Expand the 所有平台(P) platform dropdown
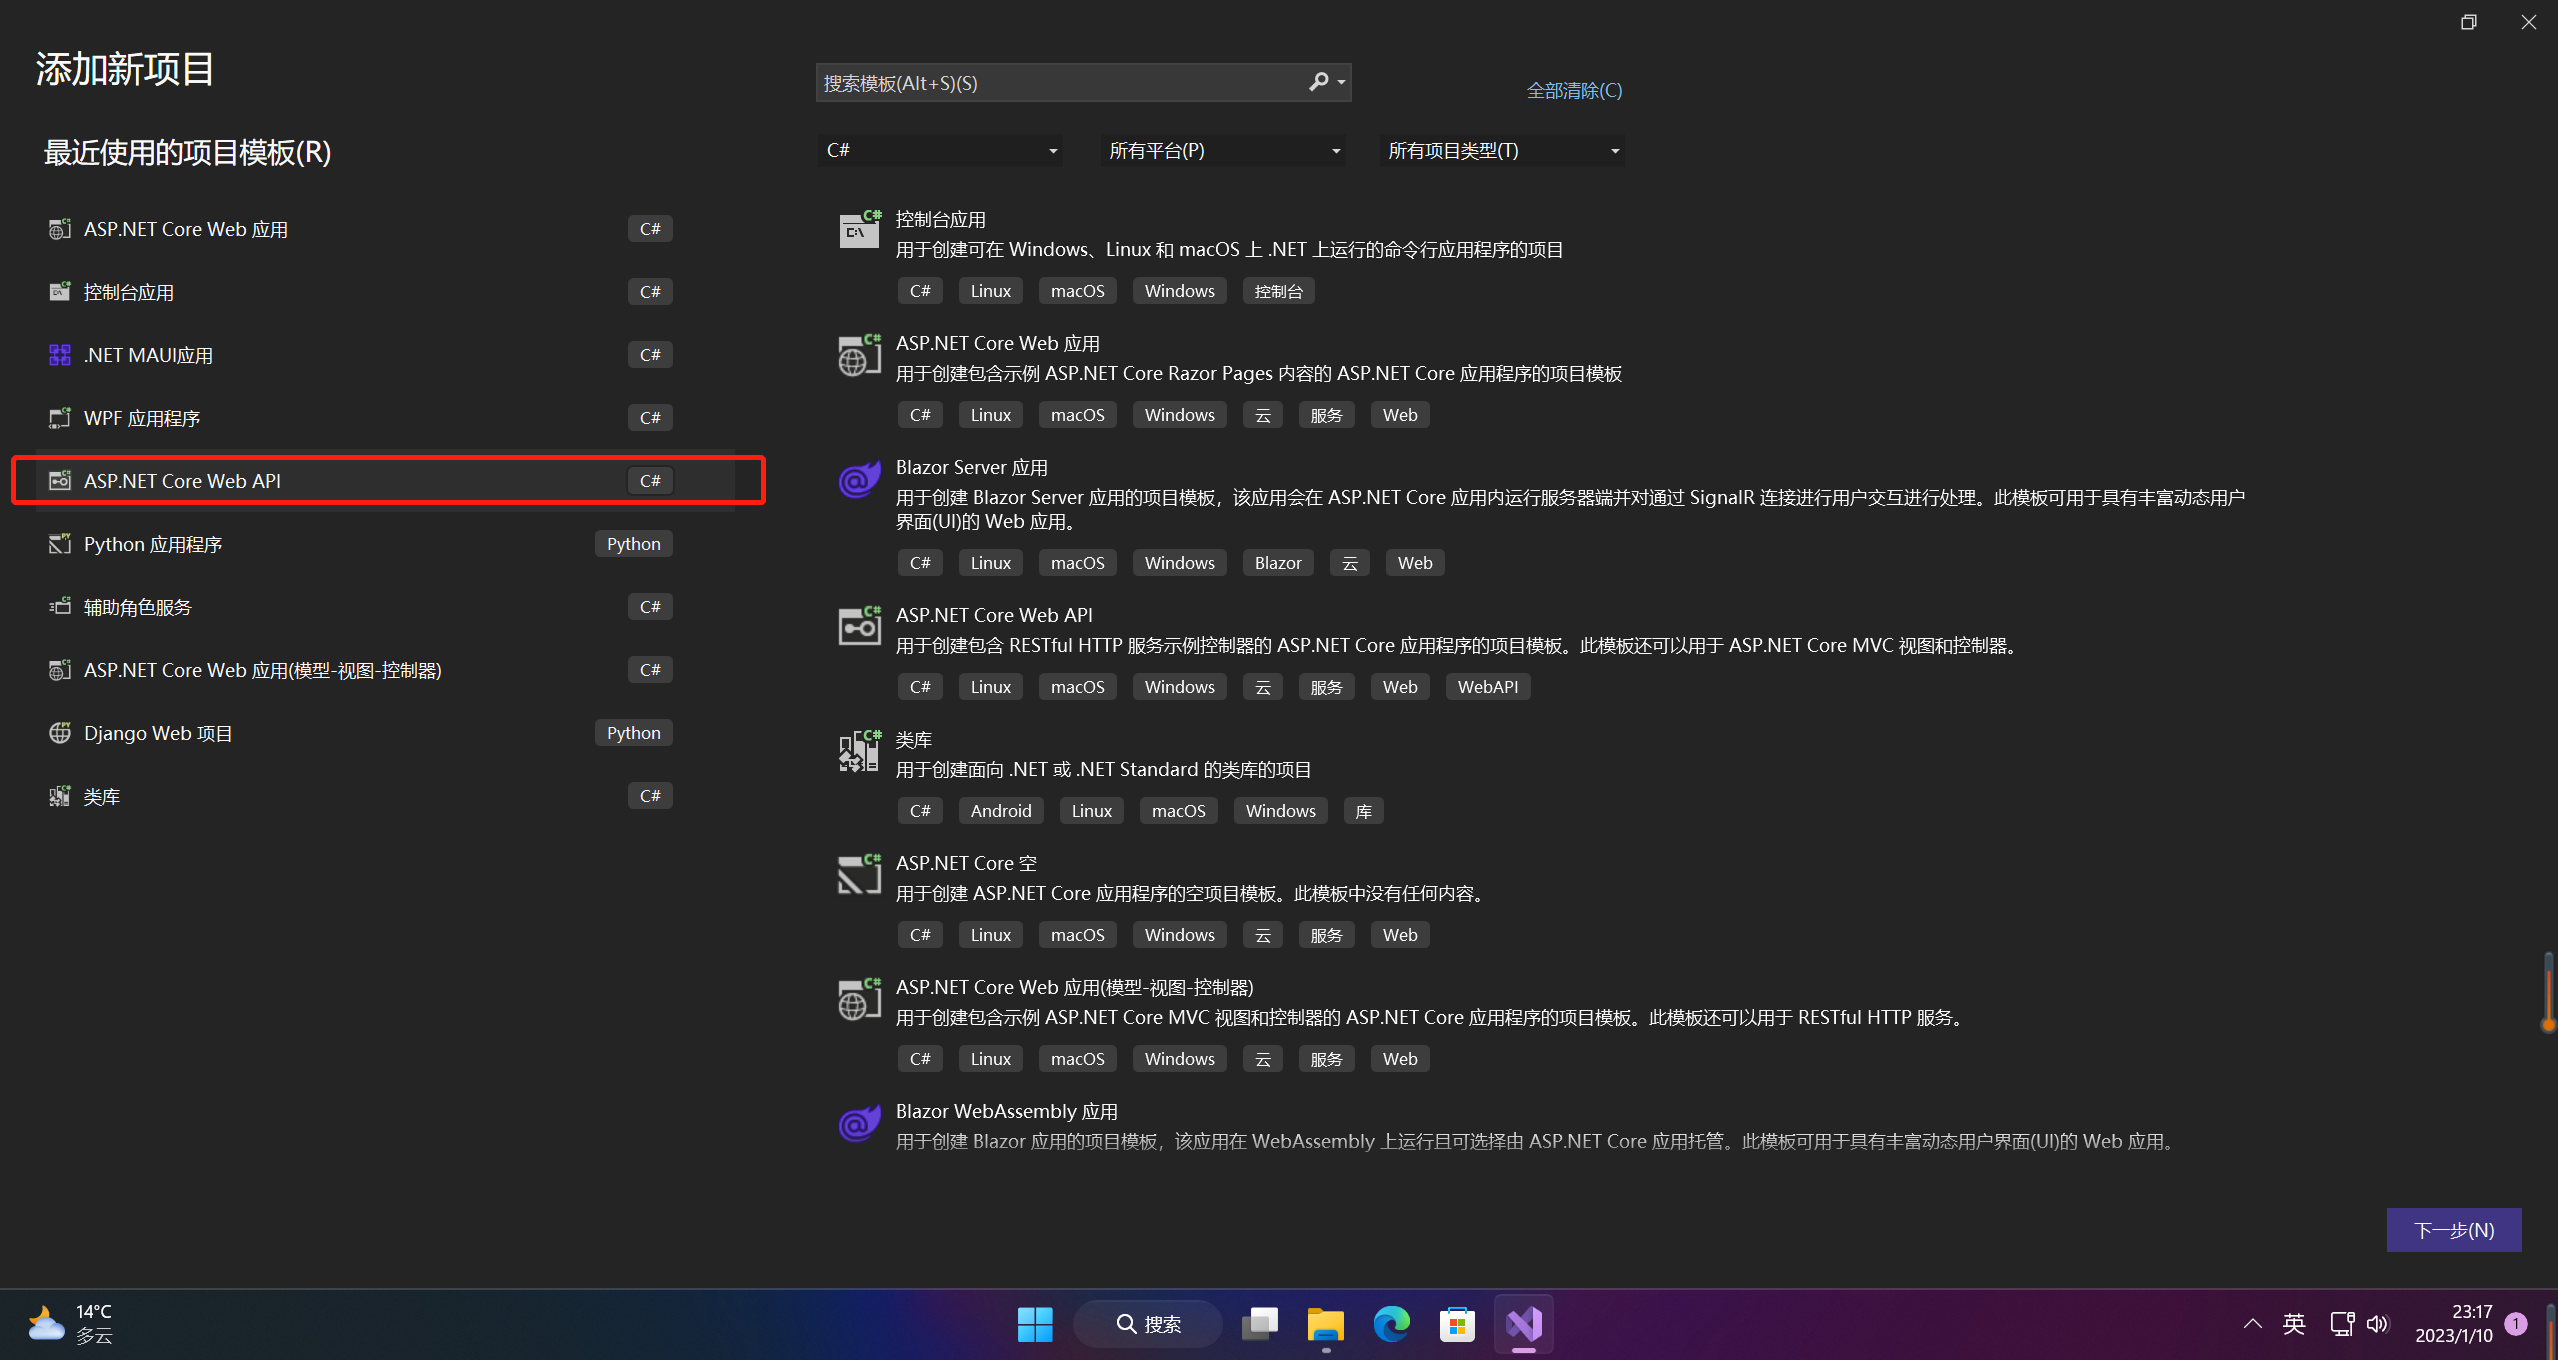This screenshot has width=2558, height=1360. pos(1222,150)
